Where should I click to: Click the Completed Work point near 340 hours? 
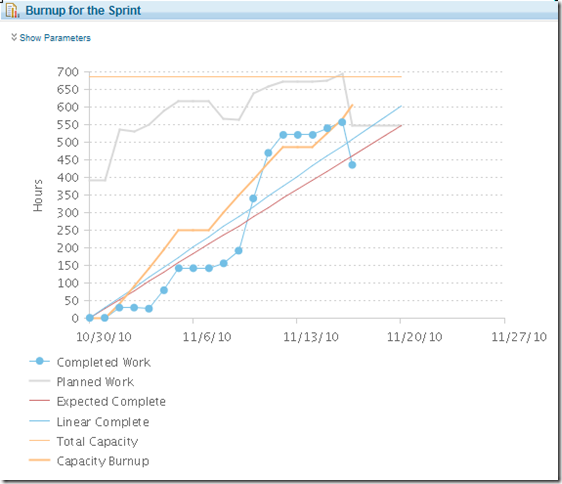253,198
